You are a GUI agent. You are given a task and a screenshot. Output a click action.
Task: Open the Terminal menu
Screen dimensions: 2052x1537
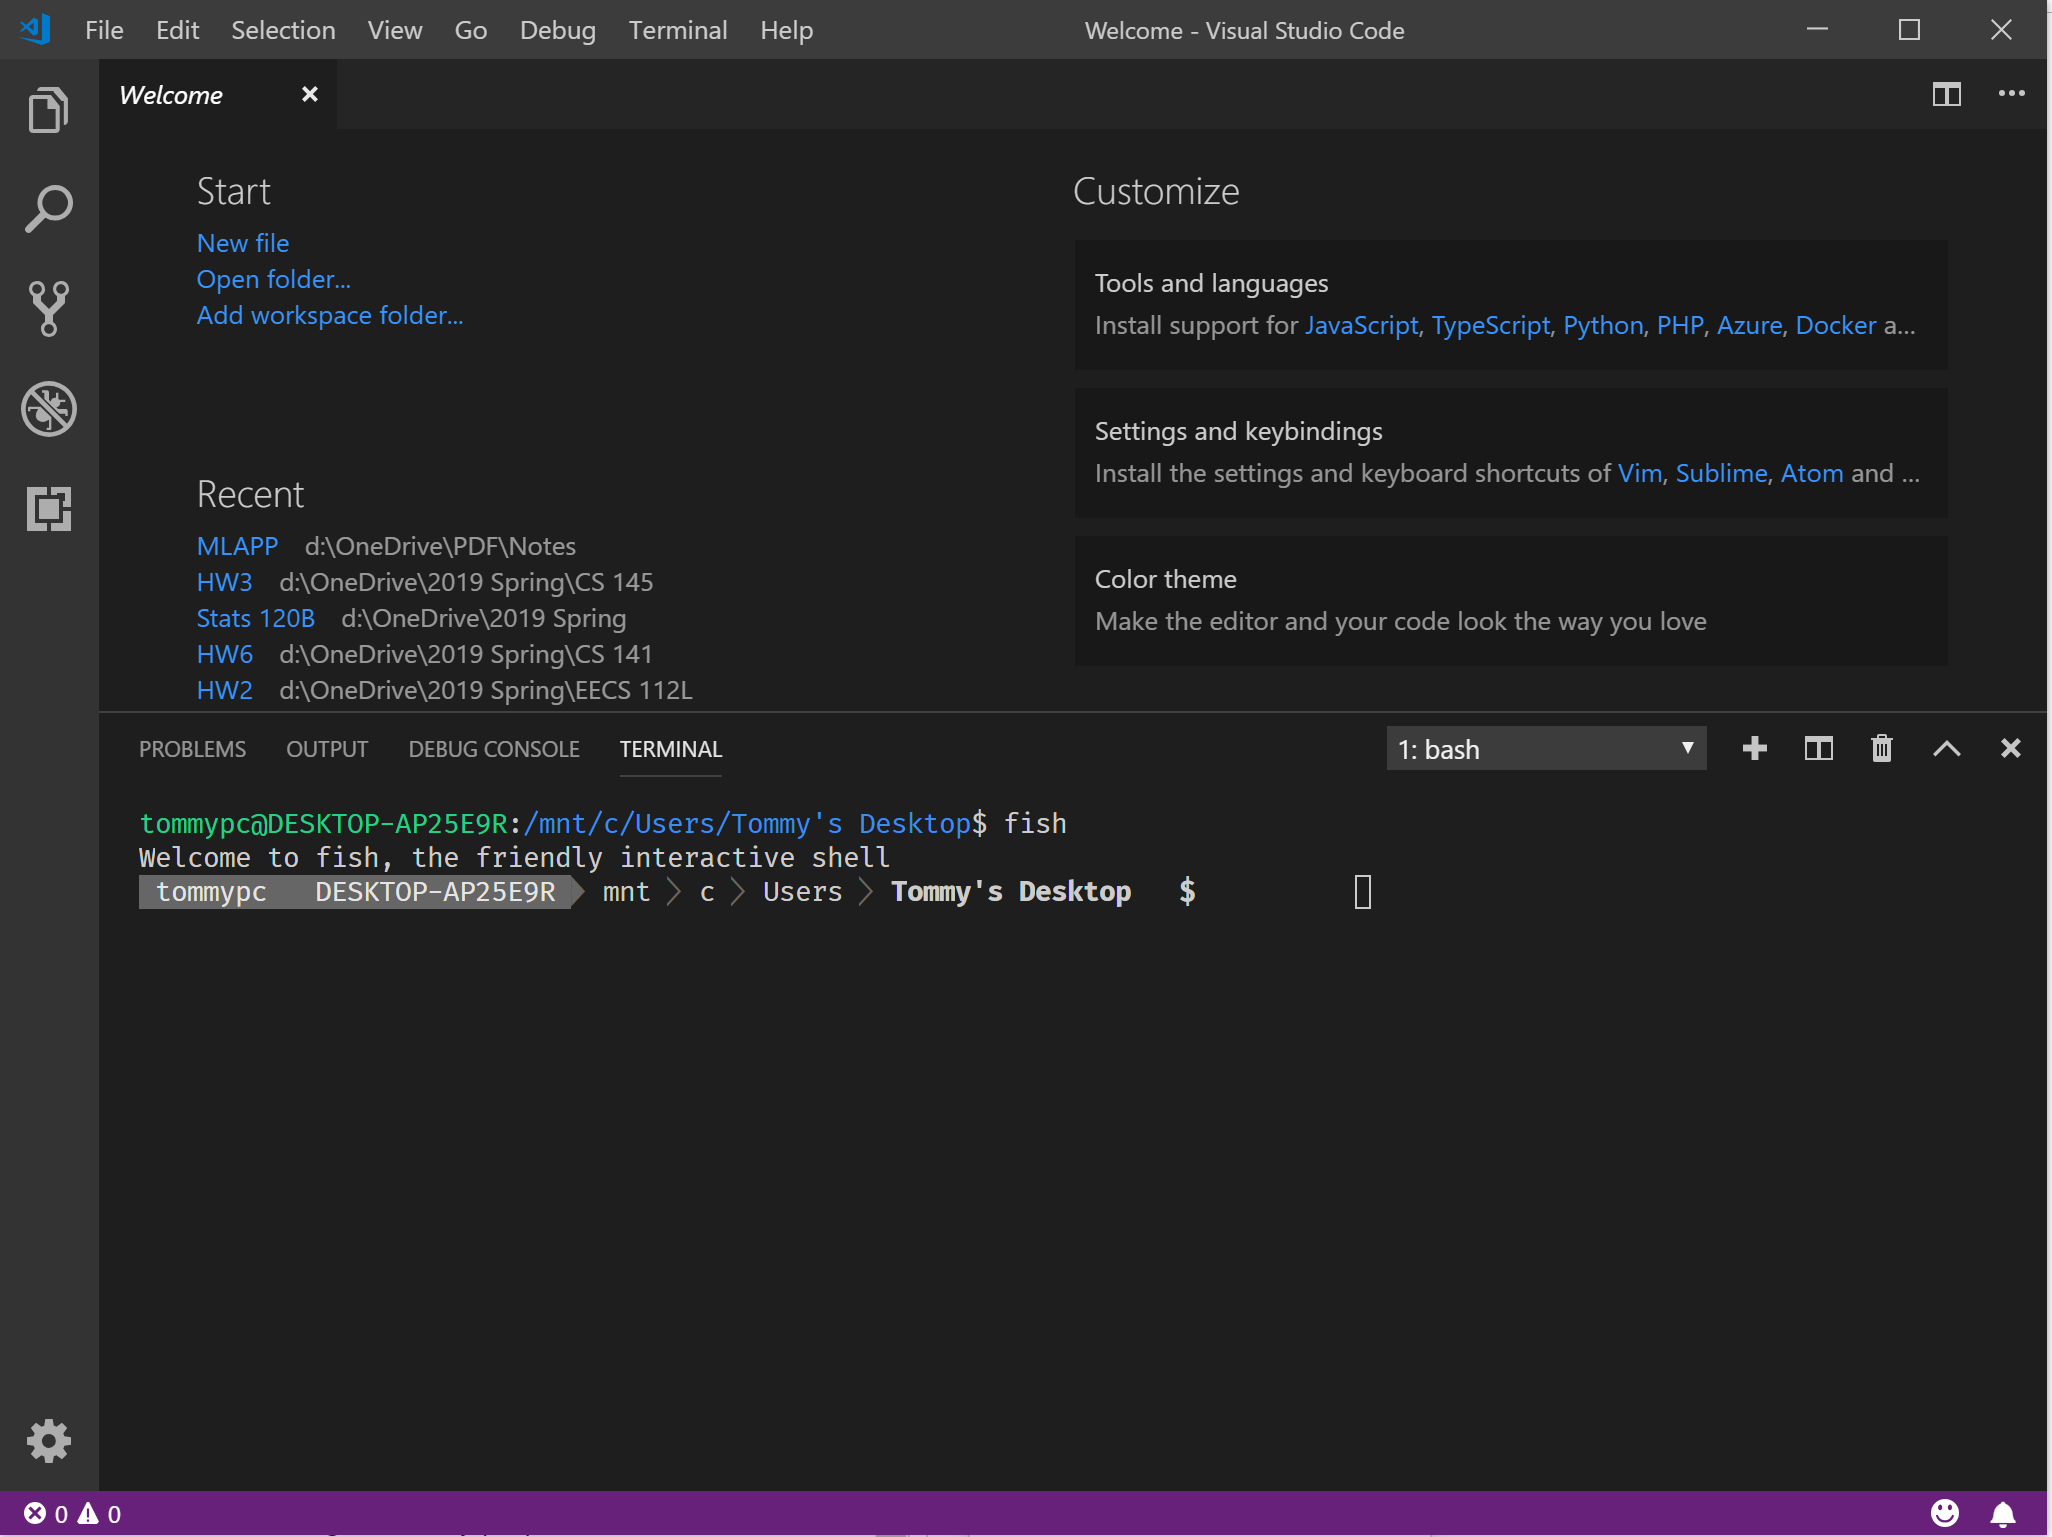678,30
